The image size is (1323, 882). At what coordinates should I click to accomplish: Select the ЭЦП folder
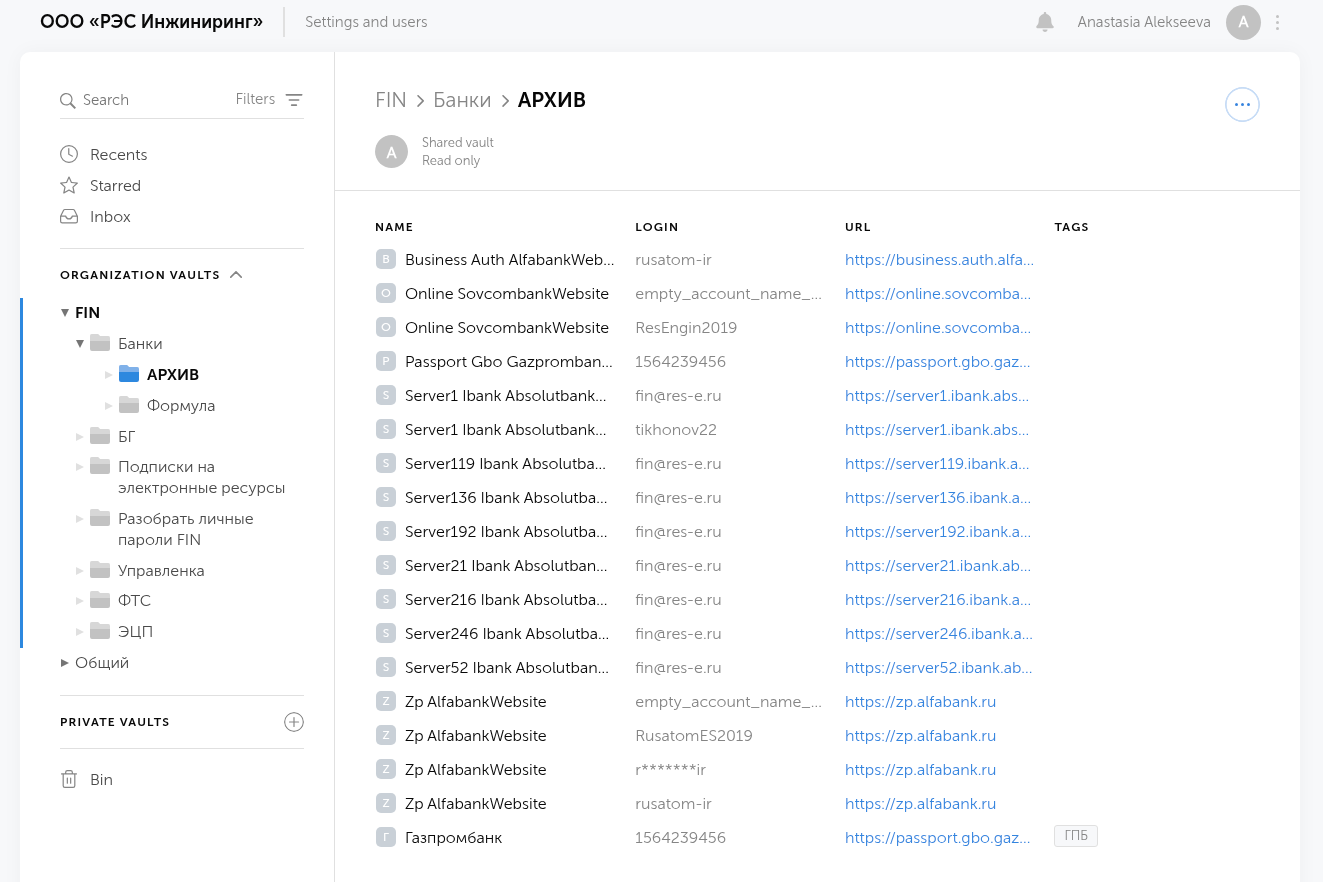tap(135, 632)
